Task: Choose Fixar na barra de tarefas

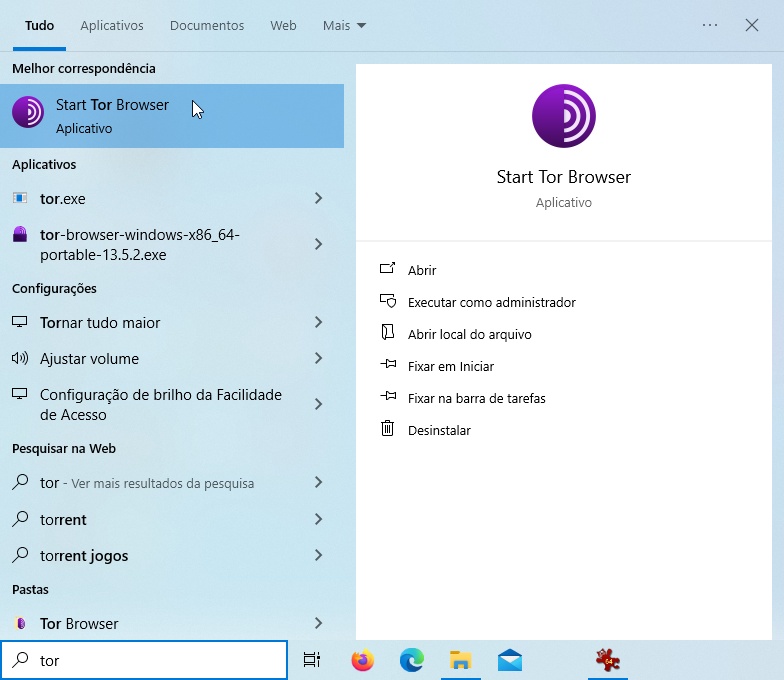Action: [476, 398]
